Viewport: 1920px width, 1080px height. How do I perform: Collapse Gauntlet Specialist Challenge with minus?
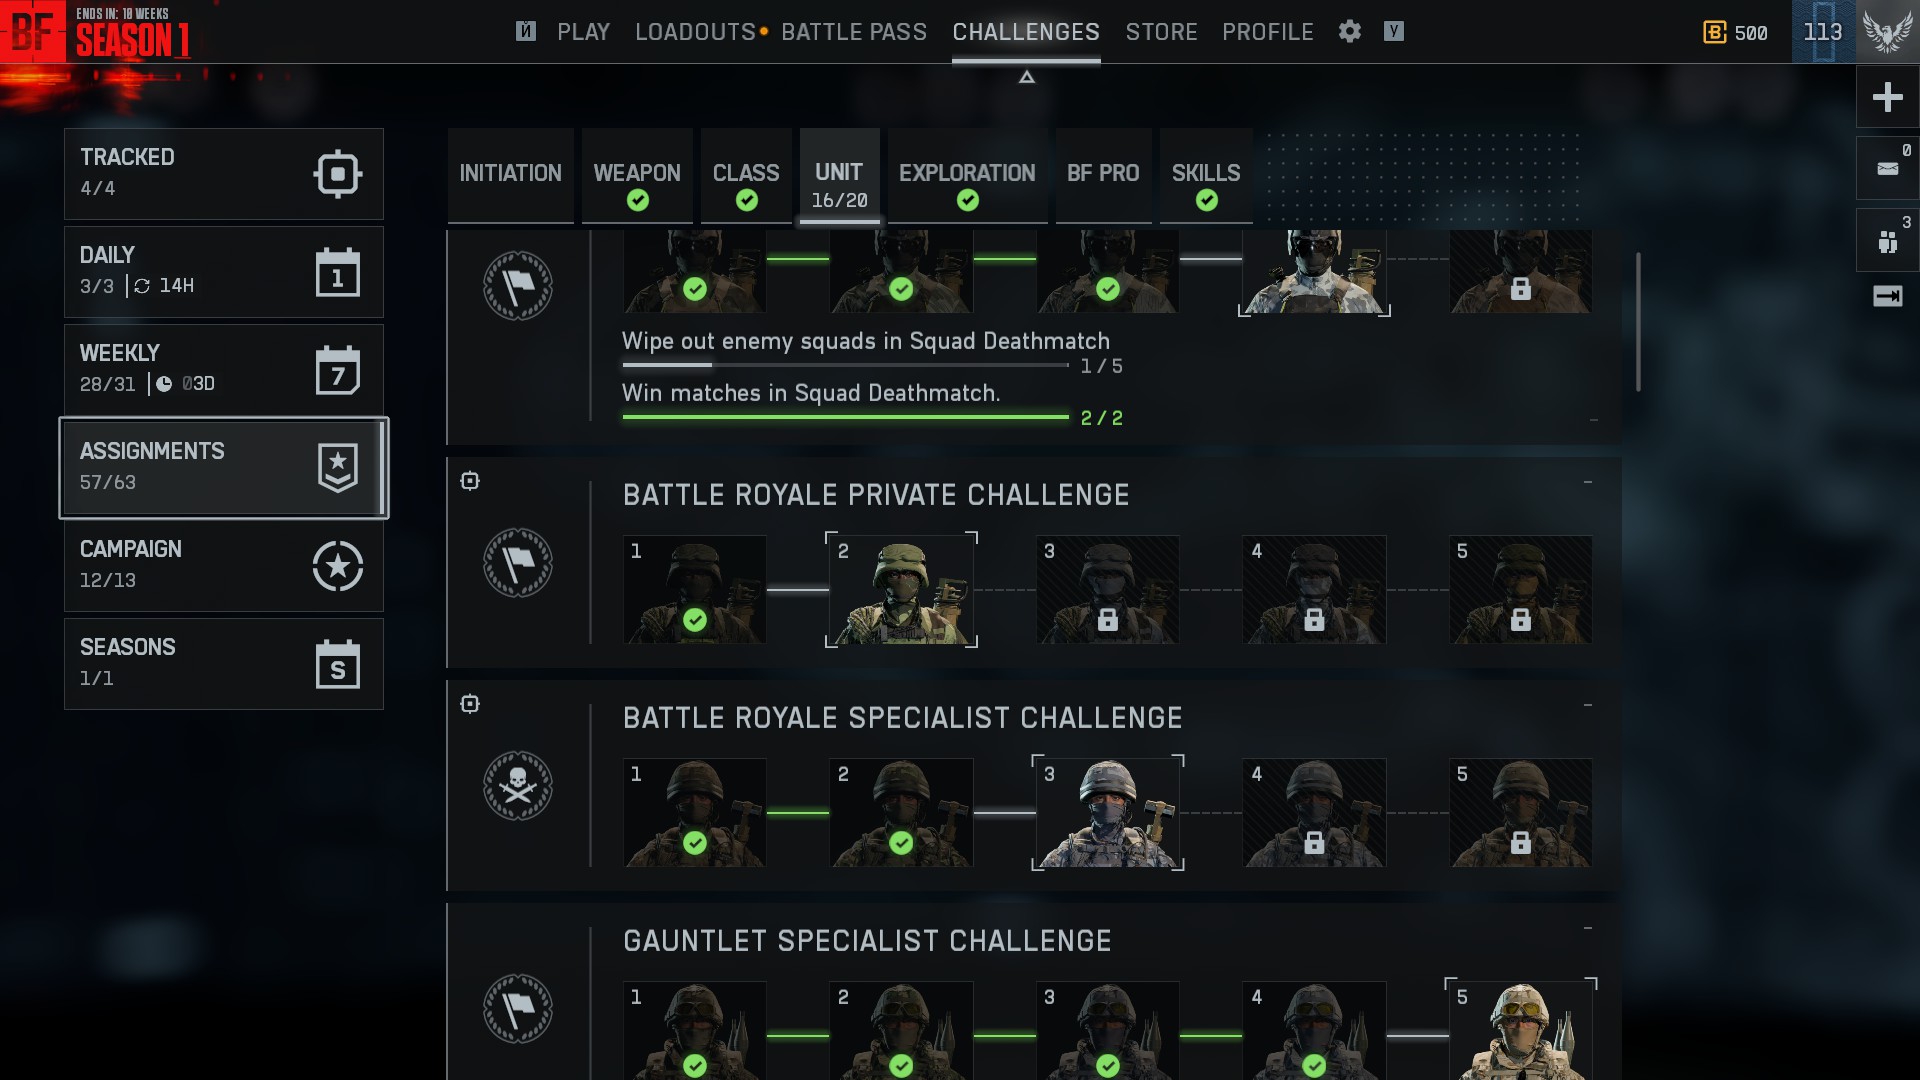point(1587,929)
